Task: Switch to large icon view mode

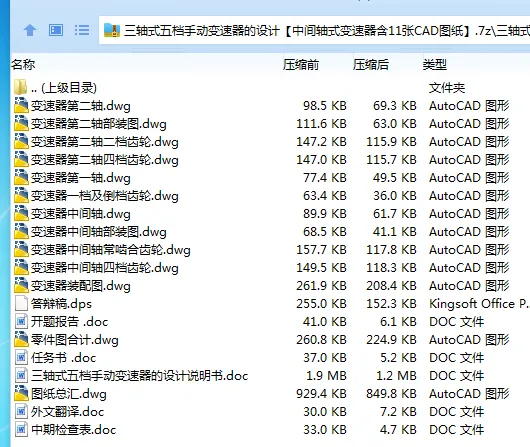Action: click(56, 30)
